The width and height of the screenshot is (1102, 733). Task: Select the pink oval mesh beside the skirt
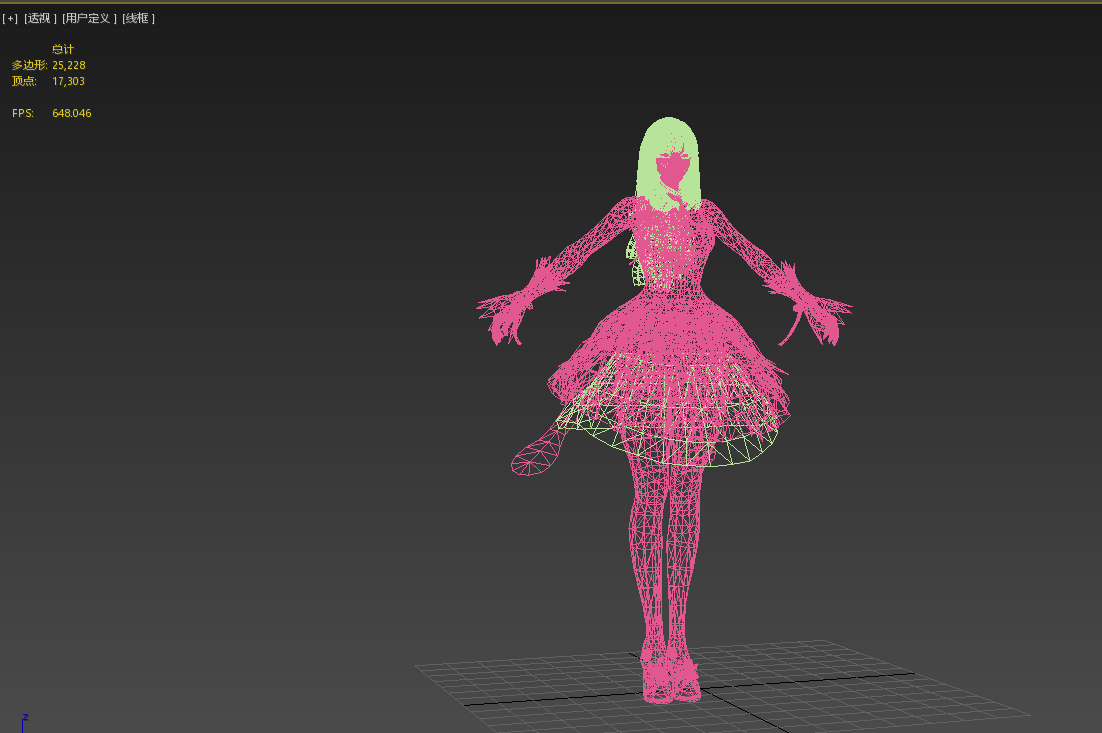point(535,455)
